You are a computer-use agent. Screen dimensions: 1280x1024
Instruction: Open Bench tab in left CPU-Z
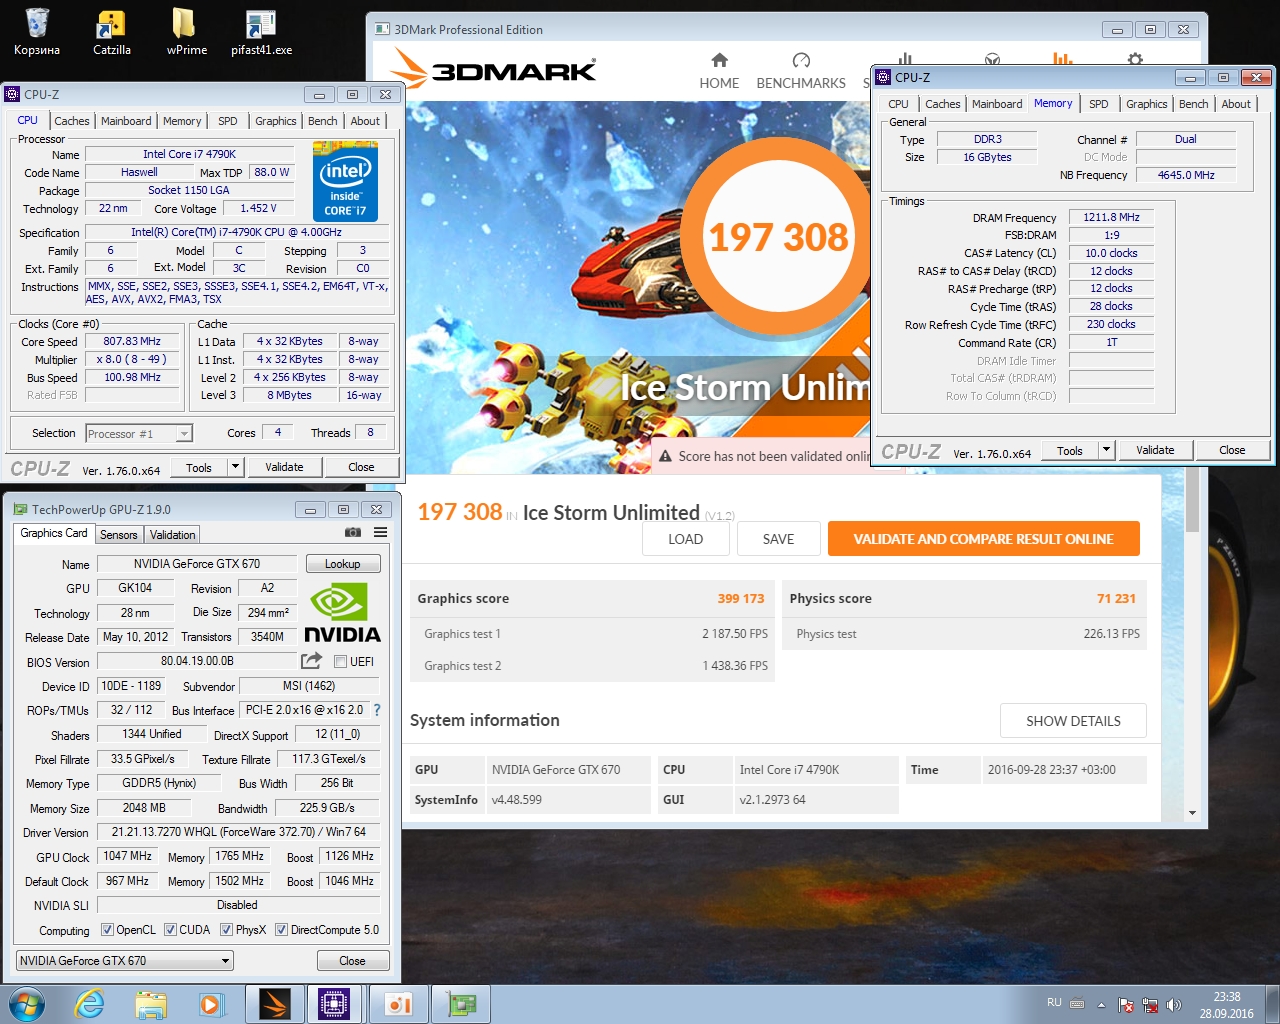point(322,121)
